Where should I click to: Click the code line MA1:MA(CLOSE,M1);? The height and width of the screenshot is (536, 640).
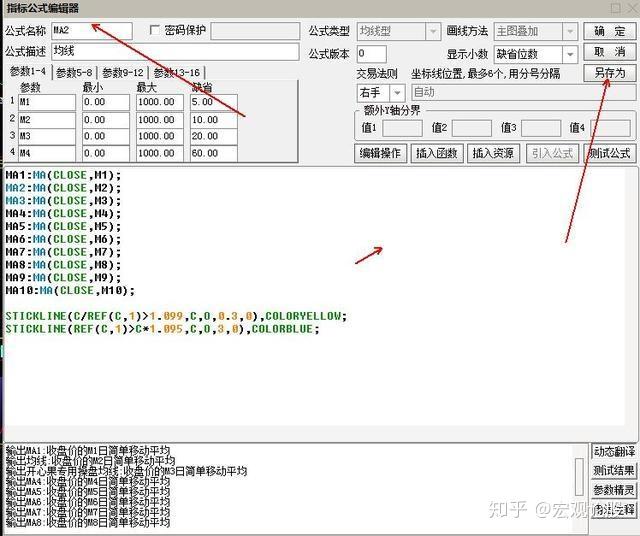coord(63,176)
